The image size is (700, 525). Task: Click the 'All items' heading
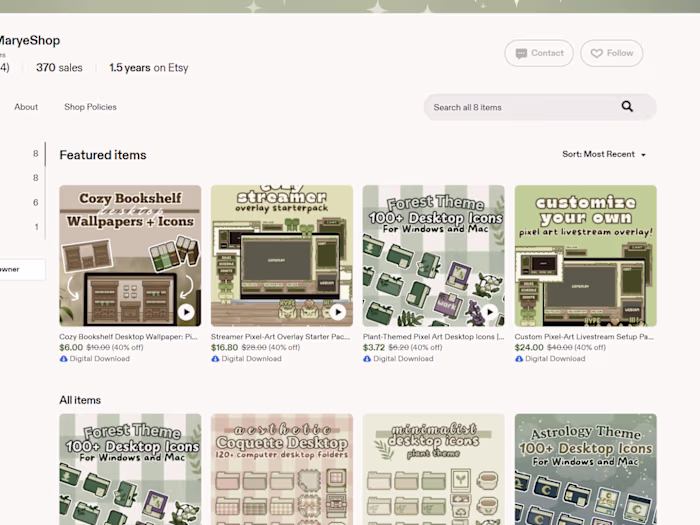(80, 400)
